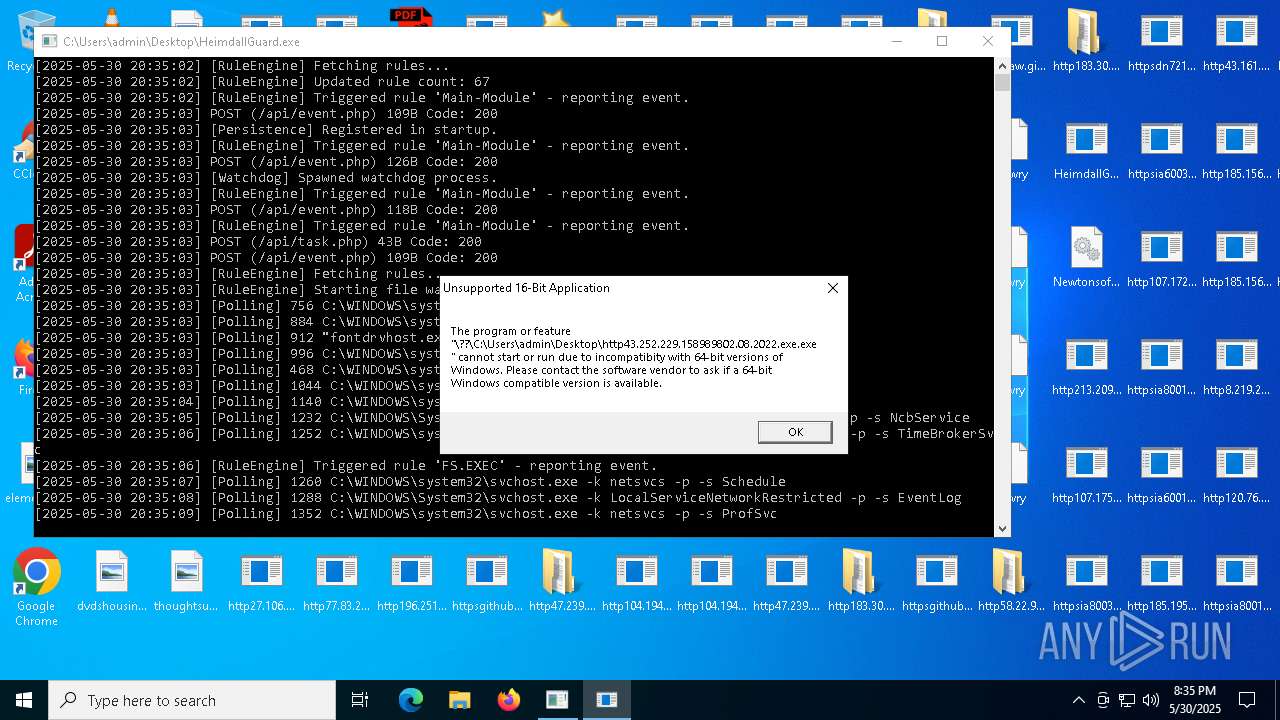Image resolution: width=1280 pixels, height=720 pixels.
Task: Open the network tray icon
Action: [1127, 700]
